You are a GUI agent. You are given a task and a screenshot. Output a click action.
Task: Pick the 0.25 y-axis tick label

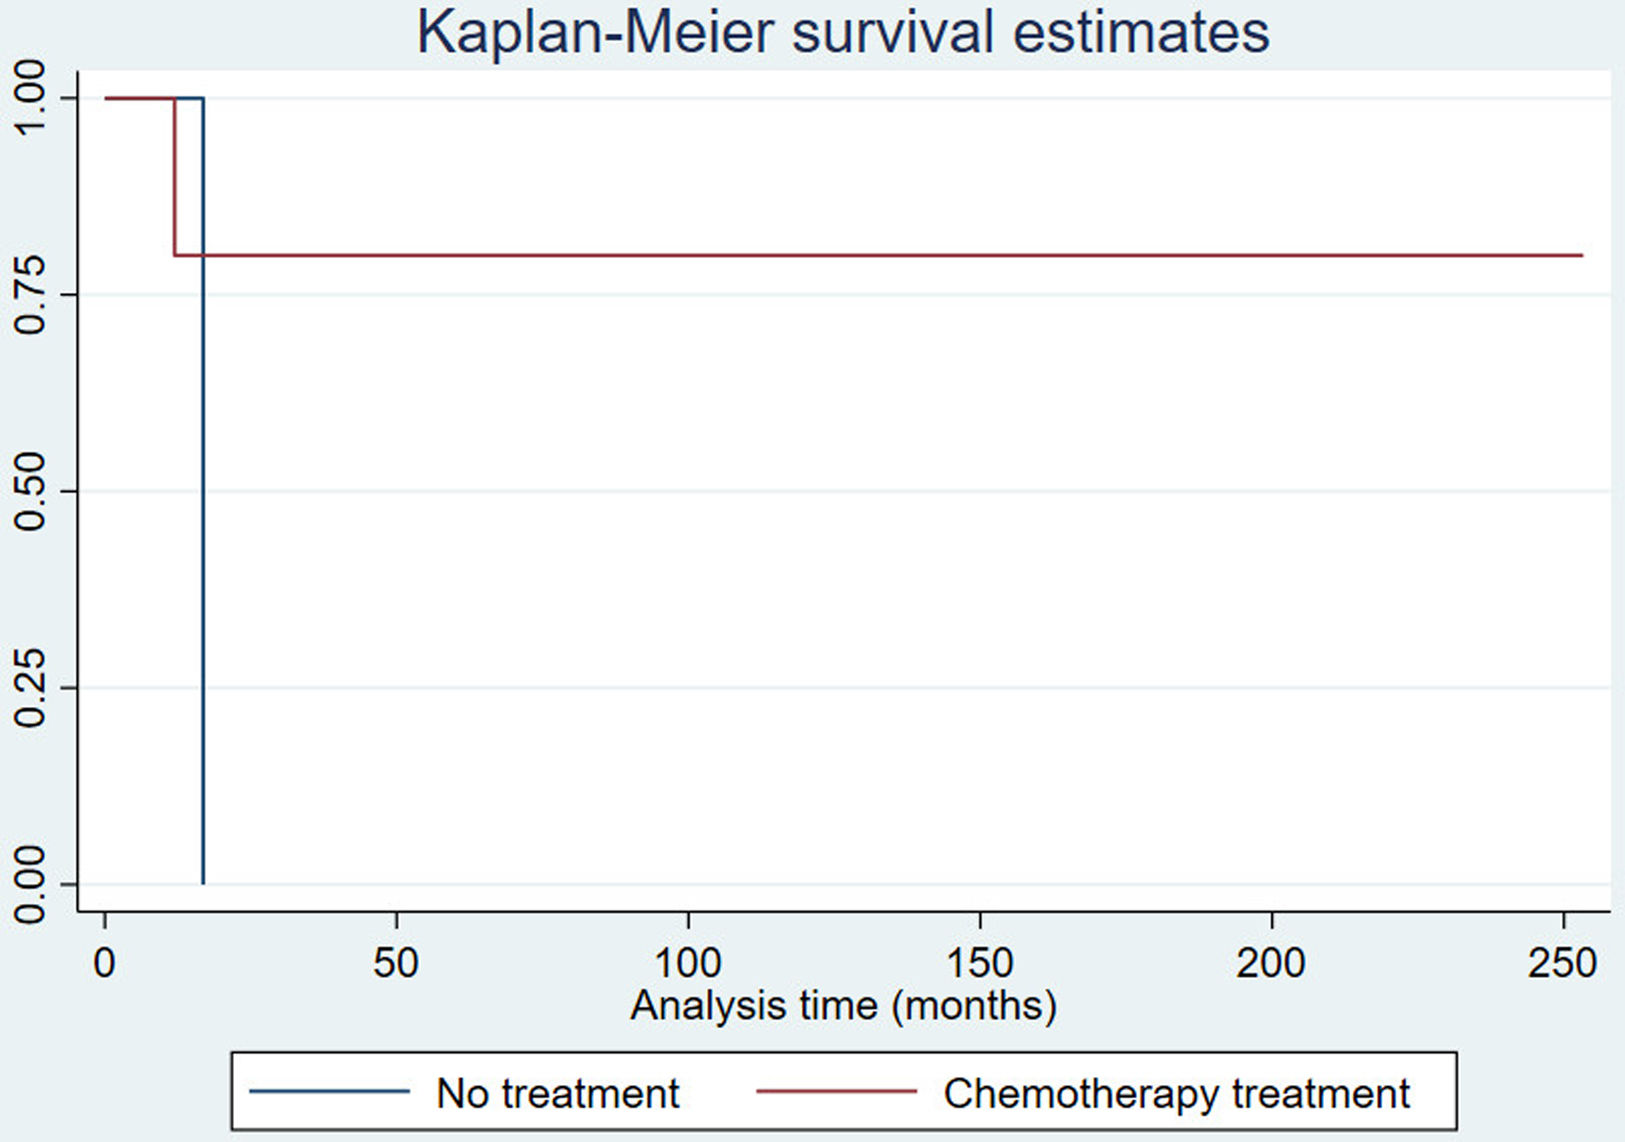point(31,688)
